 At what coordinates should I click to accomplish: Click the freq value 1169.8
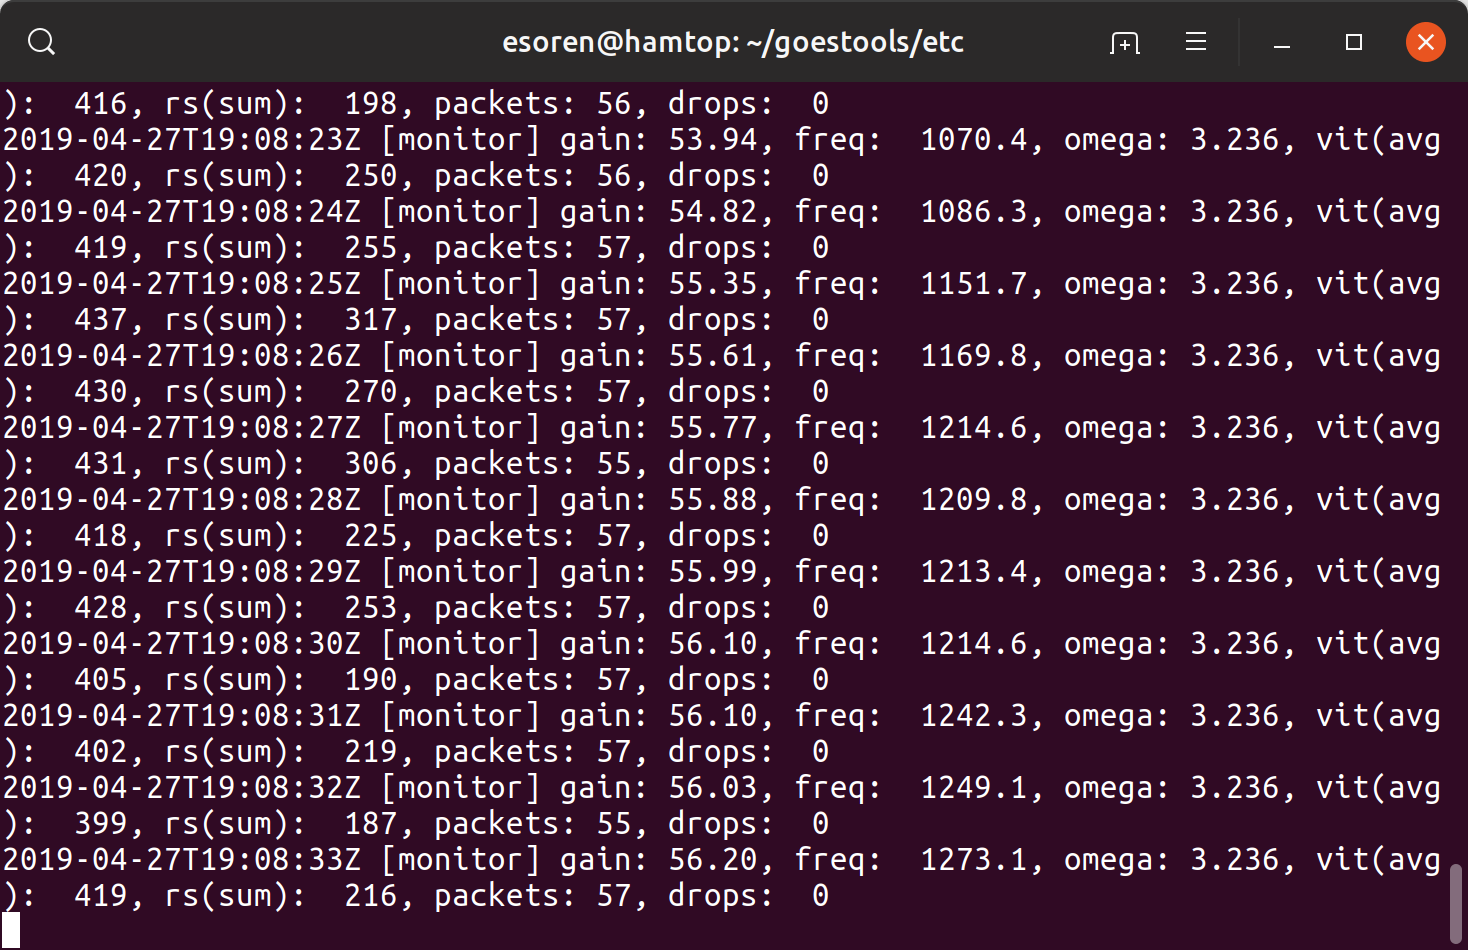pos(974,356)
